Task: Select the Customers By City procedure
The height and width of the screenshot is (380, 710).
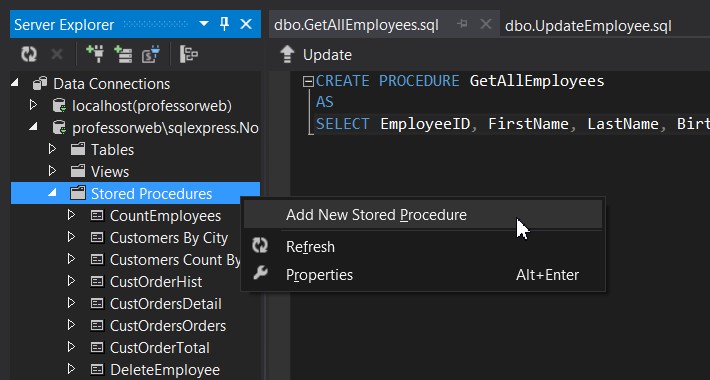Action: click(x=169, y=238)
